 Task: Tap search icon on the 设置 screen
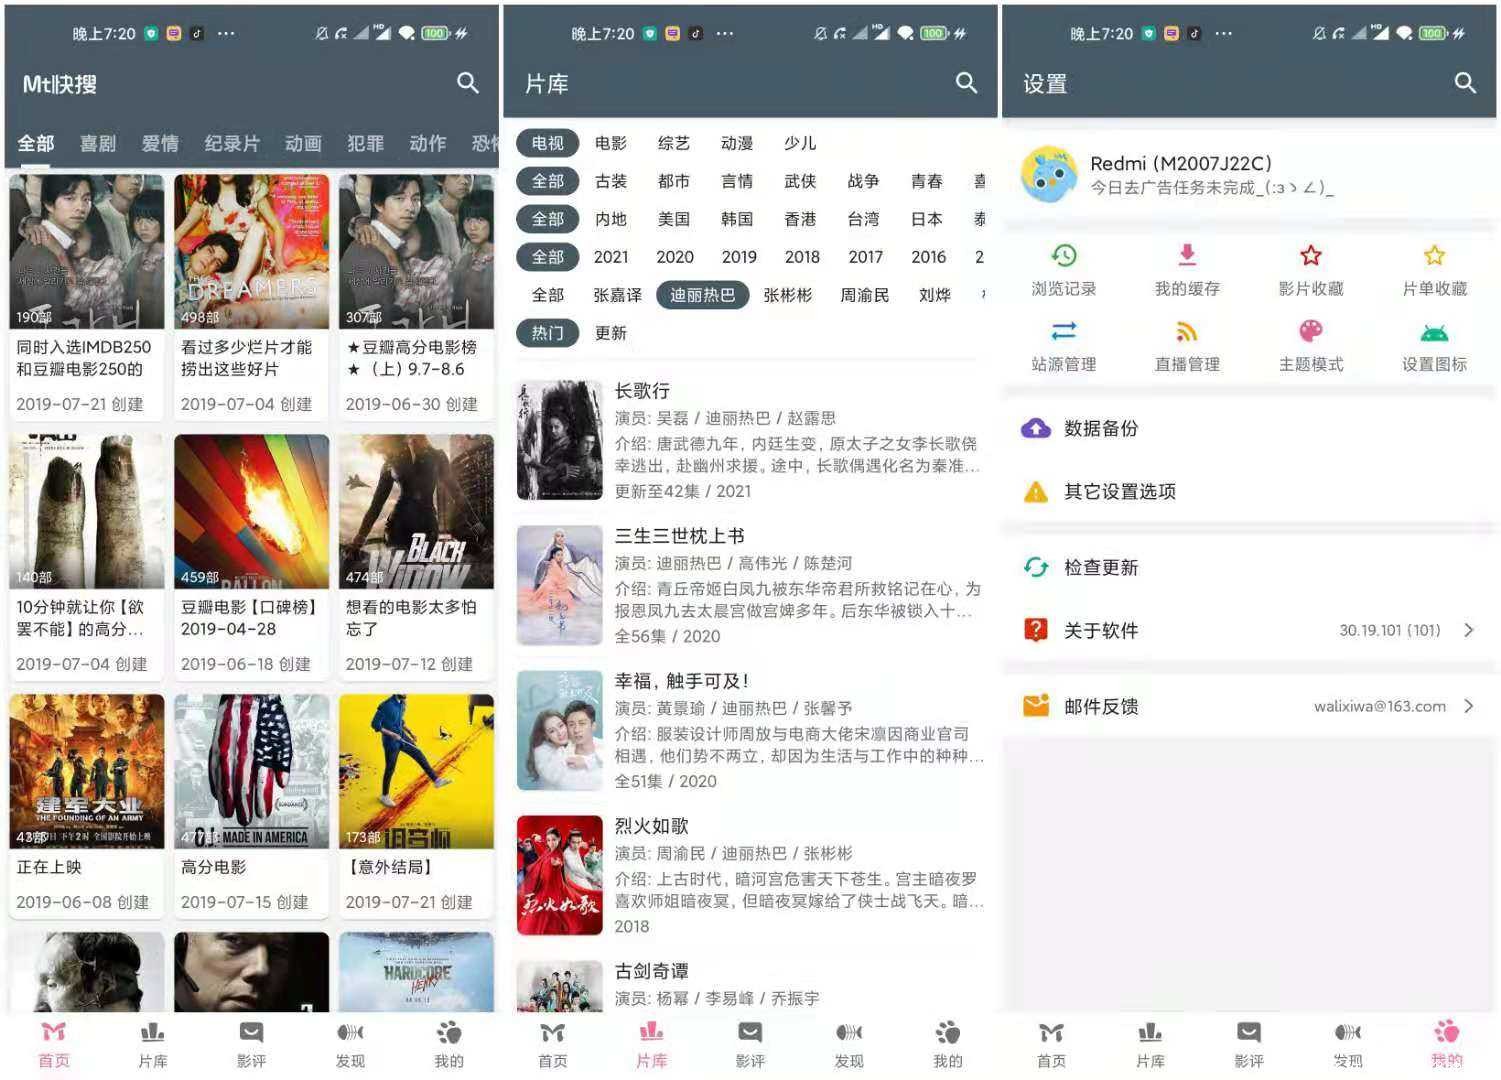click(1465, 83)
